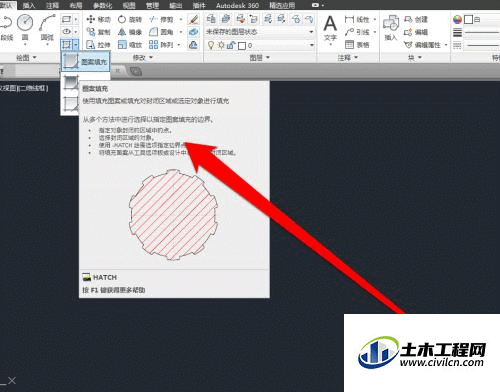The image size is (500, 392).
Task: Select the Polyline draw tool
Action: click(x=6, y=28)
